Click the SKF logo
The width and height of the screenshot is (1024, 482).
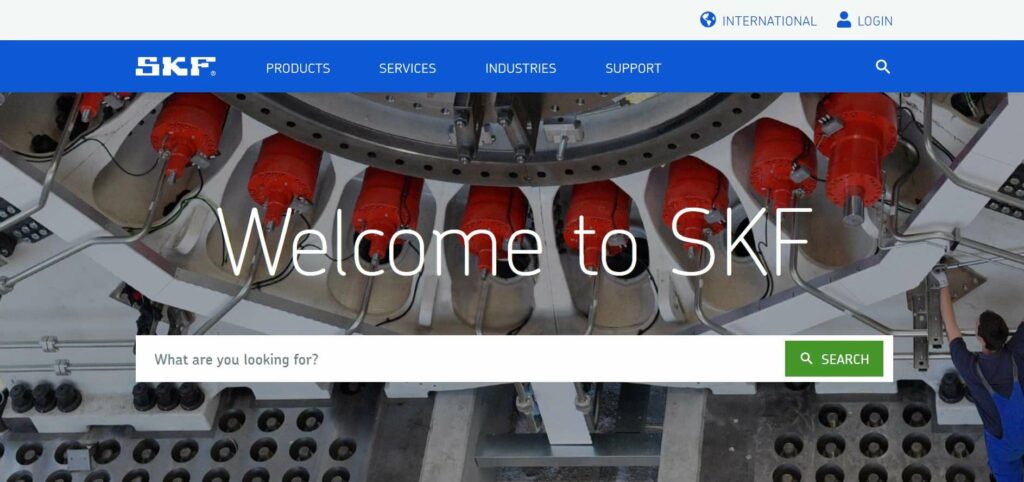(x=175, y=67)
